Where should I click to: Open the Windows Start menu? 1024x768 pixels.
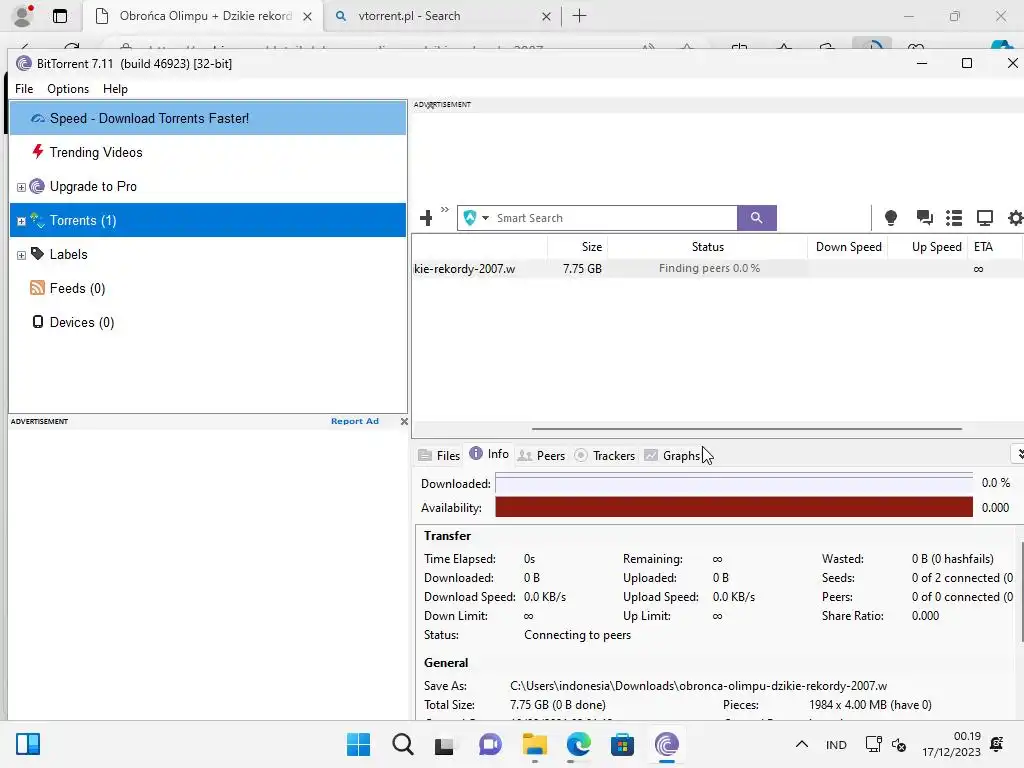coord(358,744)
